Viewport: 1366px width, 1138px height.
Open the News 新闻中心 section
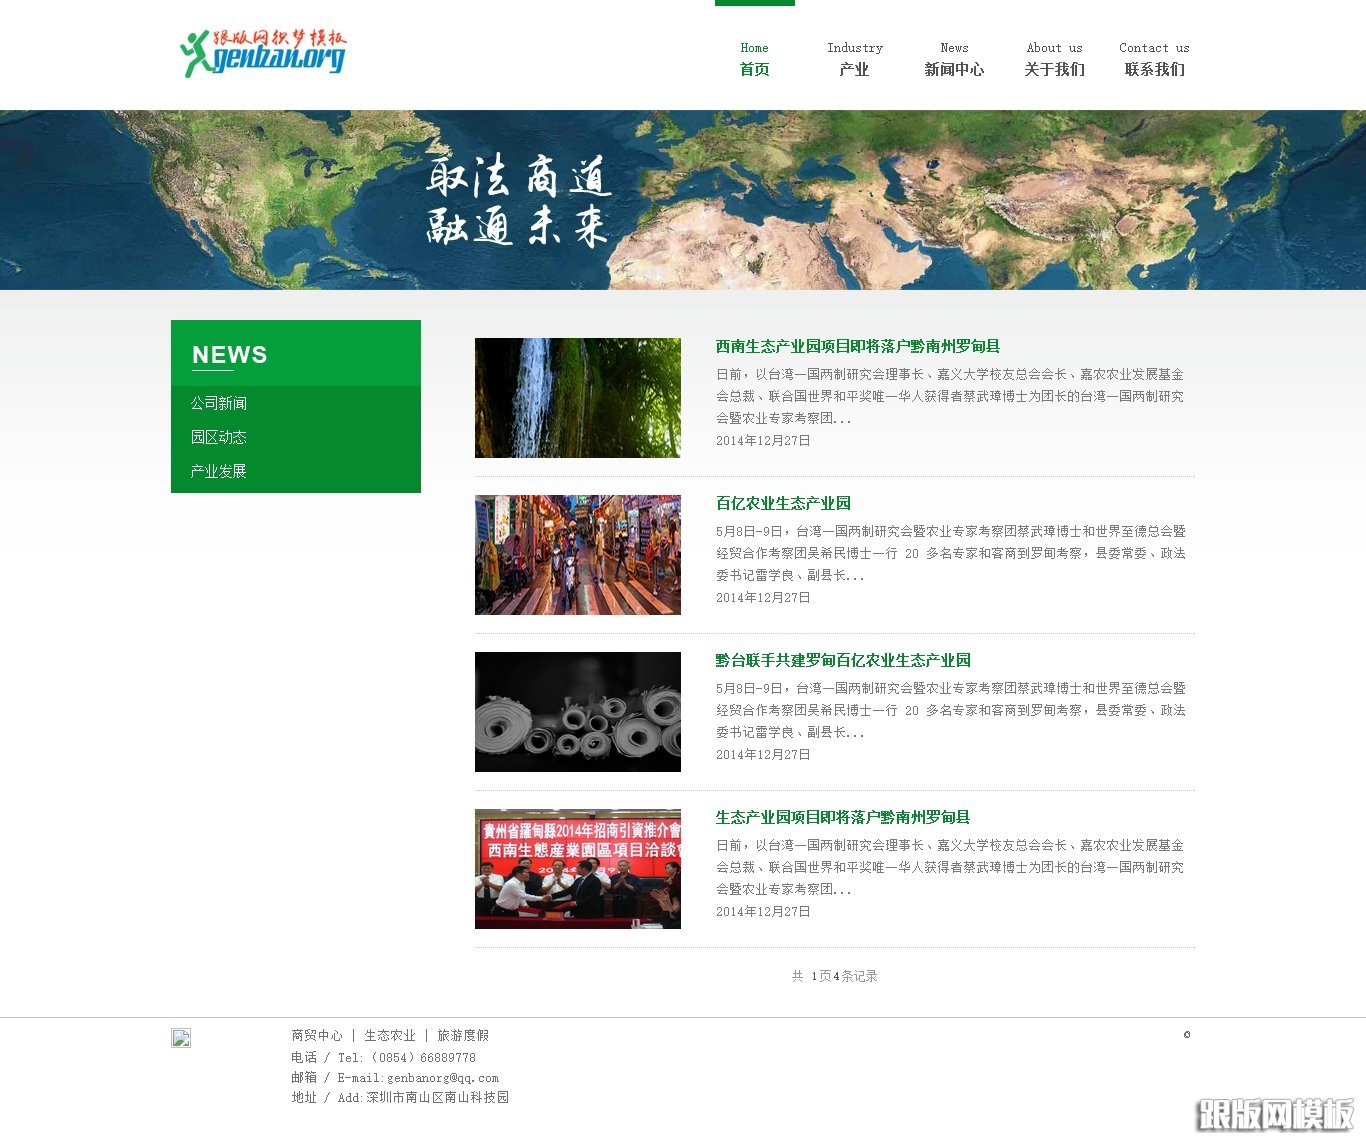click(x=955, y=60)
